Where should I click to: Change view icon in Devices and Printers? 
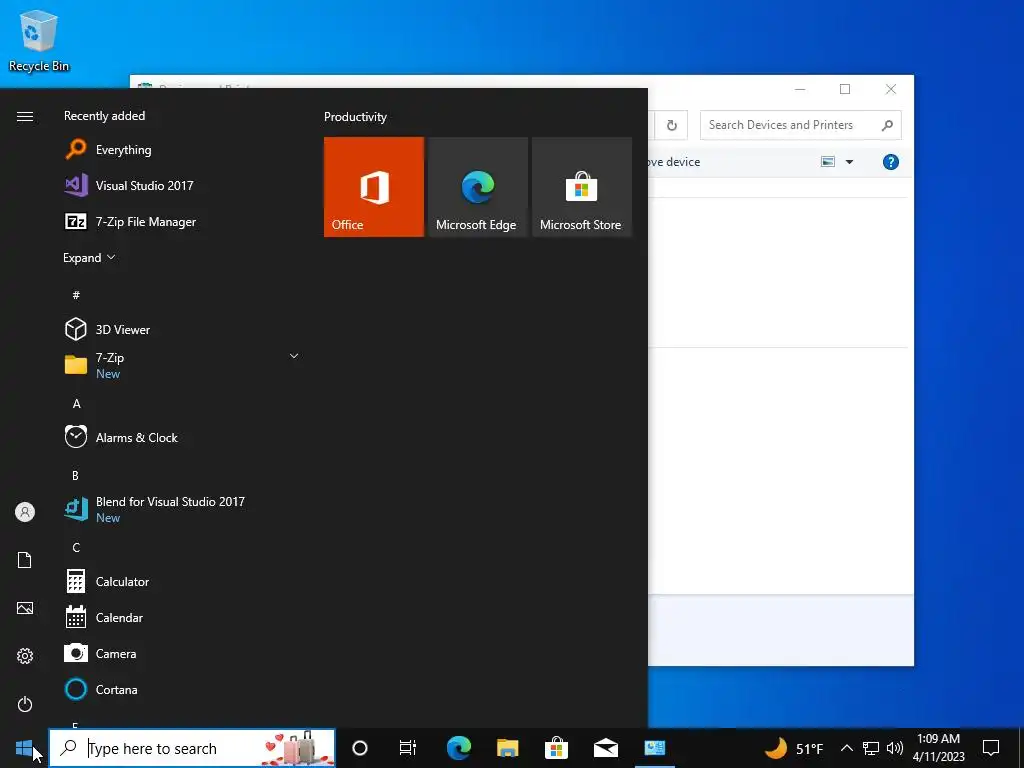[827, 162]
